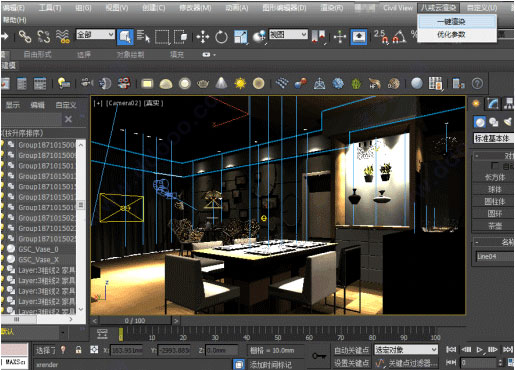Open the 帮助(H) menu

(15, 20)
